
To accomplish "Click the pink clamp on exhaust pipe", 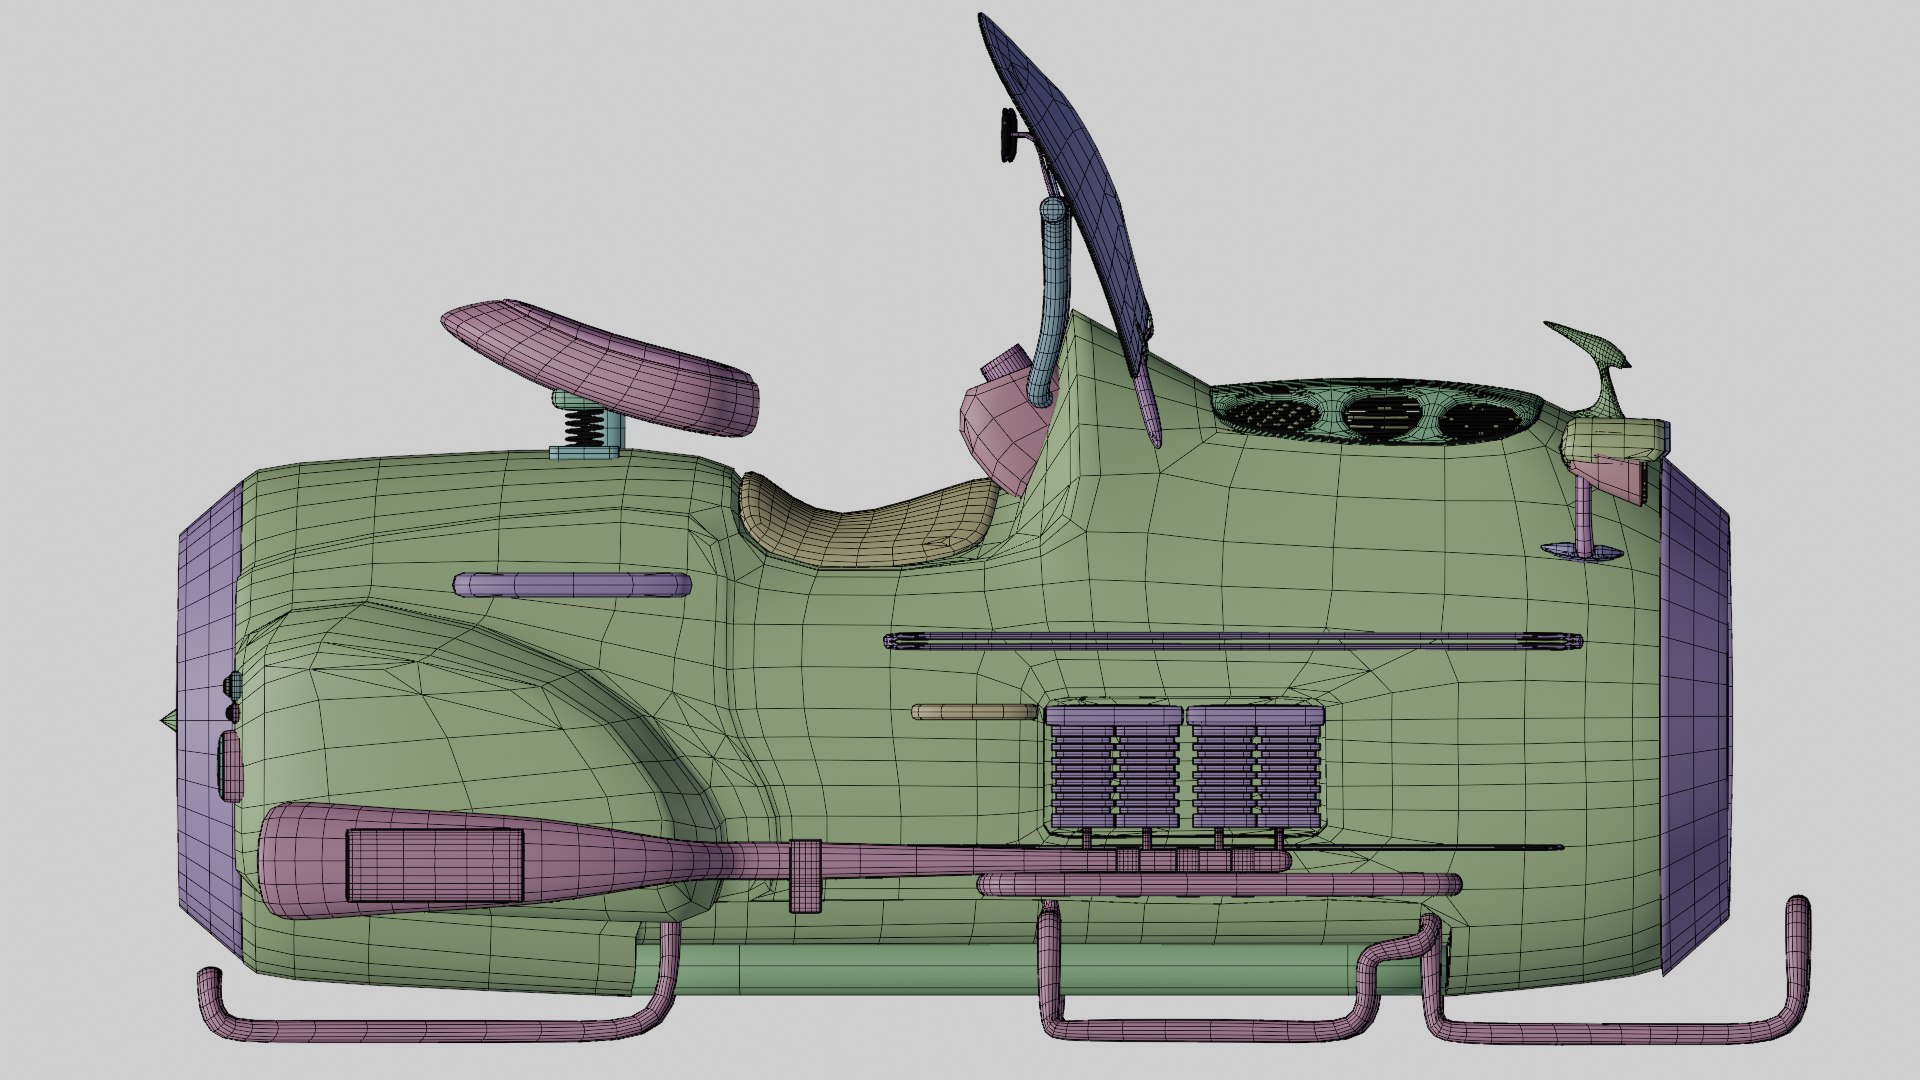I will click(806, 876).
